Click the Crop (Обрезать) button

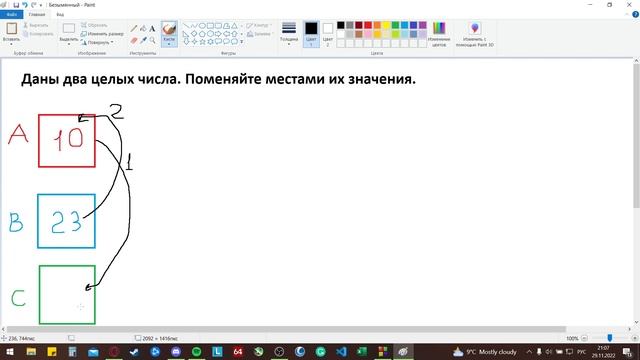[x=94, y=25]
